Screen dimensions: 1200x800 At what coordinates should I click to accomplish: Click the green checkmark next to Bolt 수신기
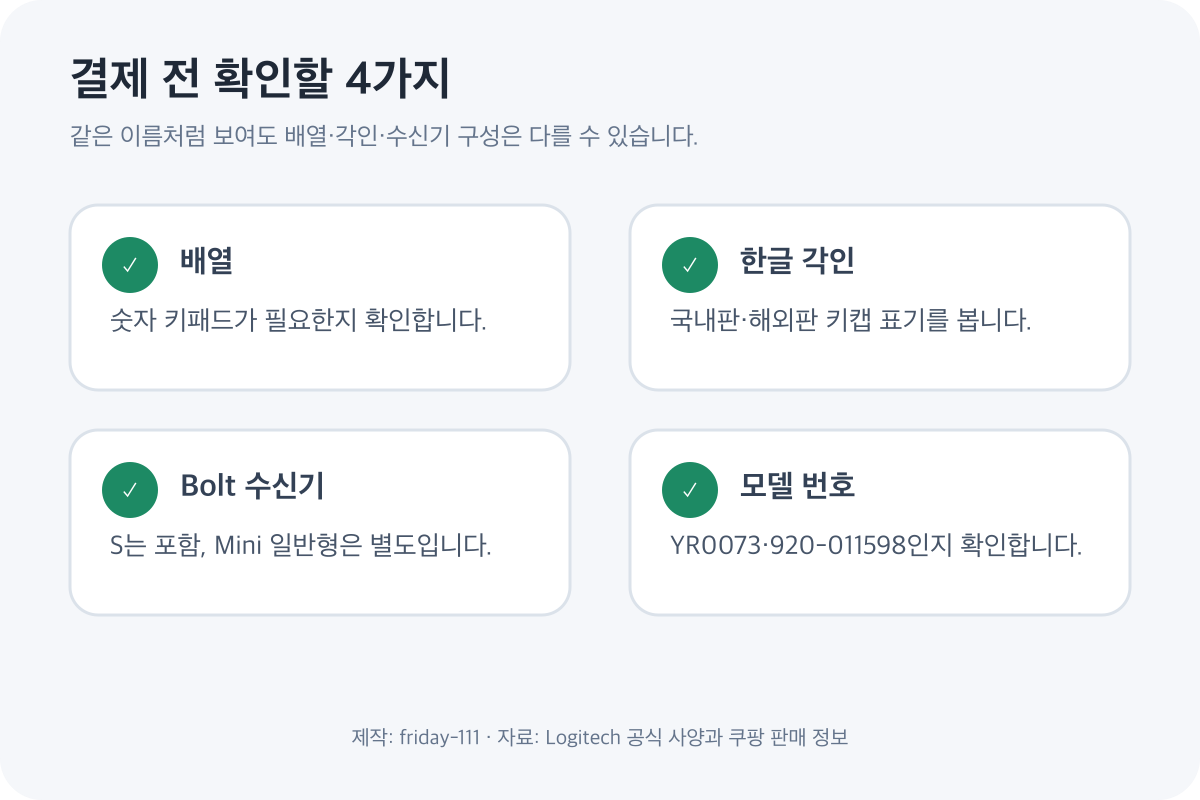tap(130, 490)
